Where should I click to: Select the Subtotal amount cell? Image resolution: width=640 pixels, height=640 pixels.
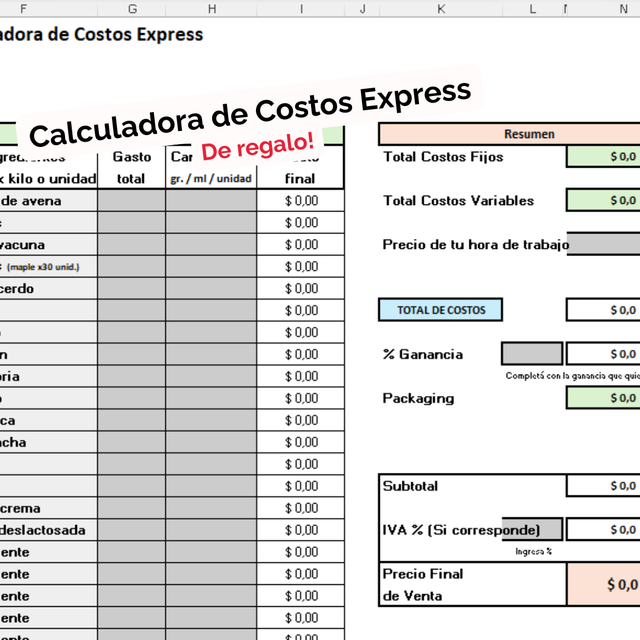(603, 486)
